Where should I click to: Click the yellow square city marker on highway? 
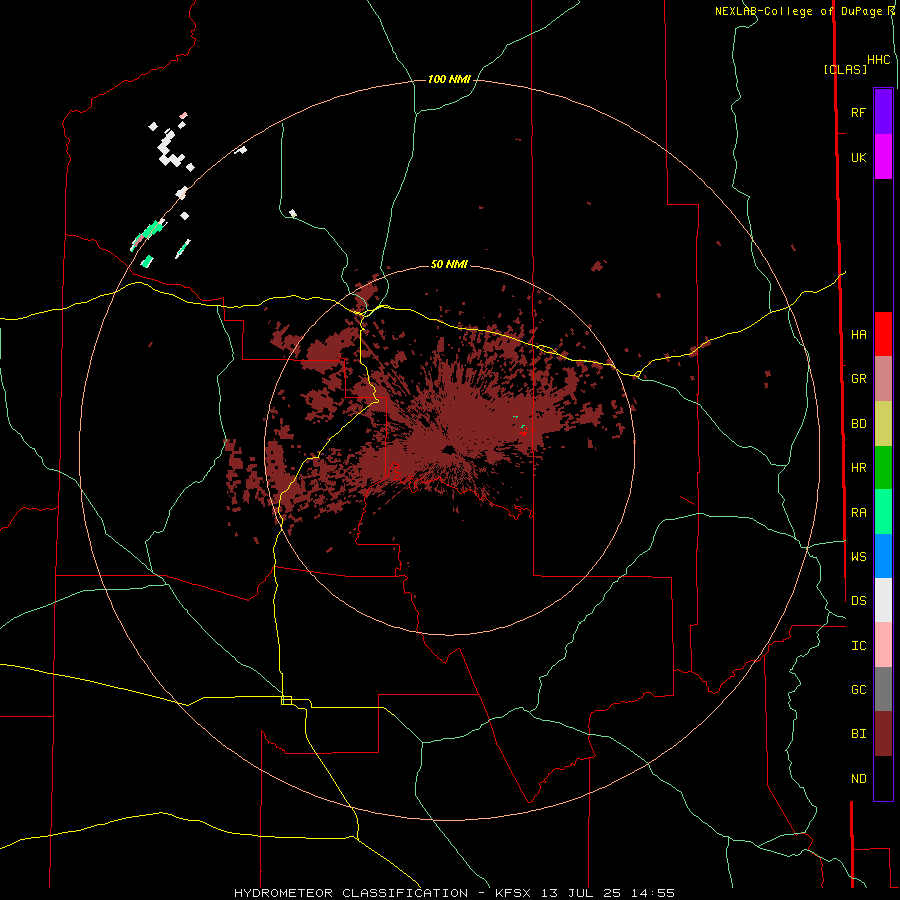click(286, 700)
